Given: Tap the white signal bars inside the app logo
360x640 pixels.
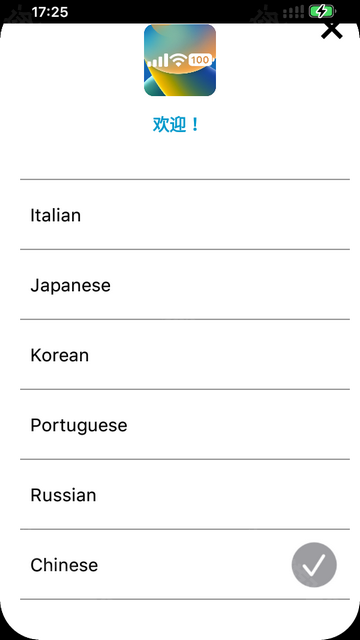Looking at the screenshot, I should (158, 61).
